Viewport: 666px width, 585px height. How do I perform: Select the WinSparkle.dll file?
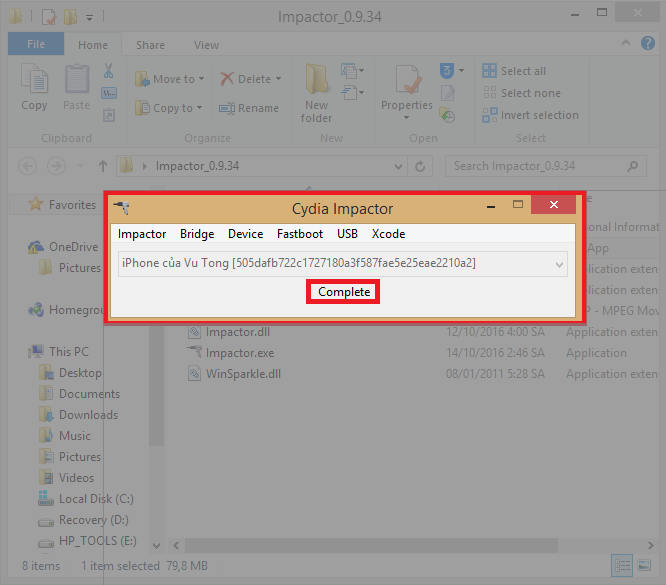pyautogui.click(x=234, y=374)
